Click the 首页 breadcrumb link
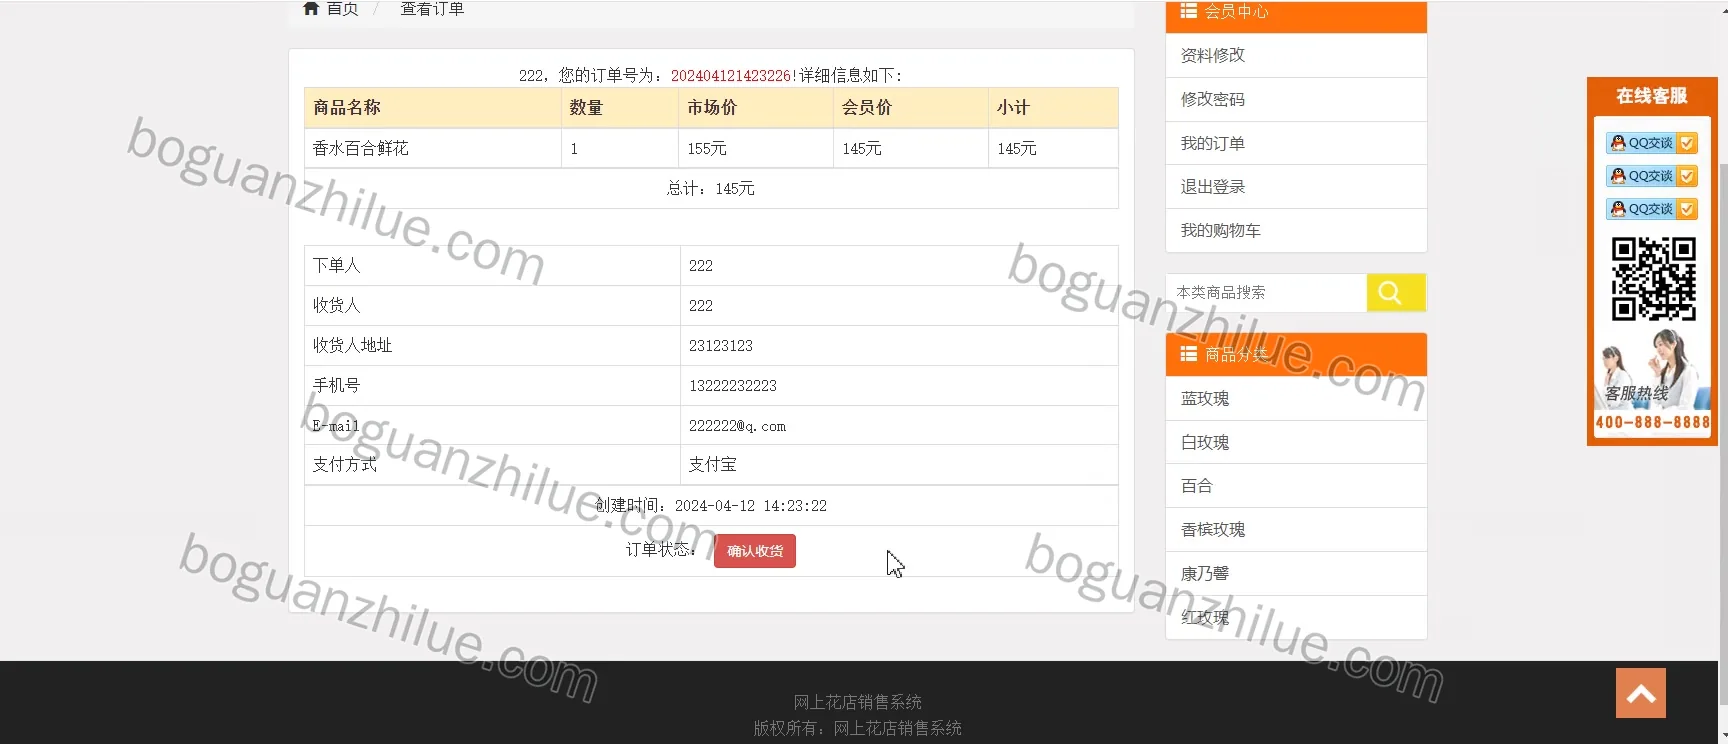 tap(342, 9)
